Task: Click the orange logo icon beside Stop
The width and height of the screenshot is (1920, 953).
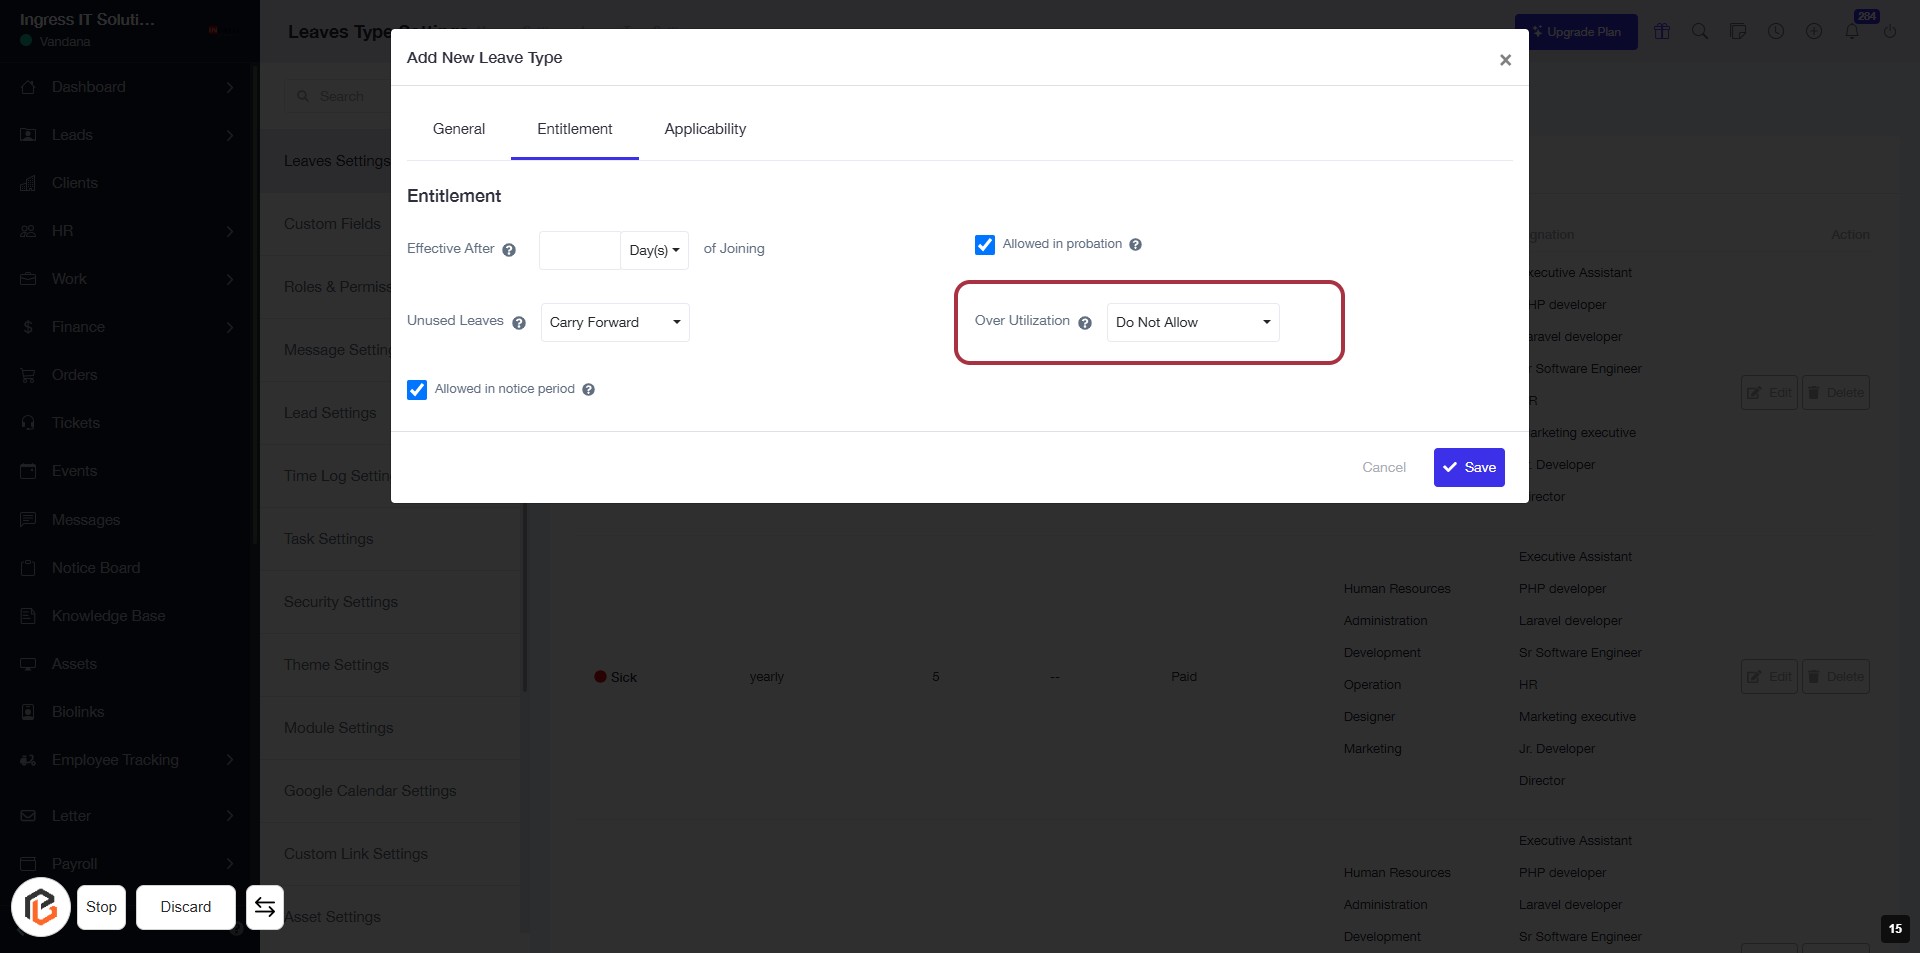Action: pos(41,907)
